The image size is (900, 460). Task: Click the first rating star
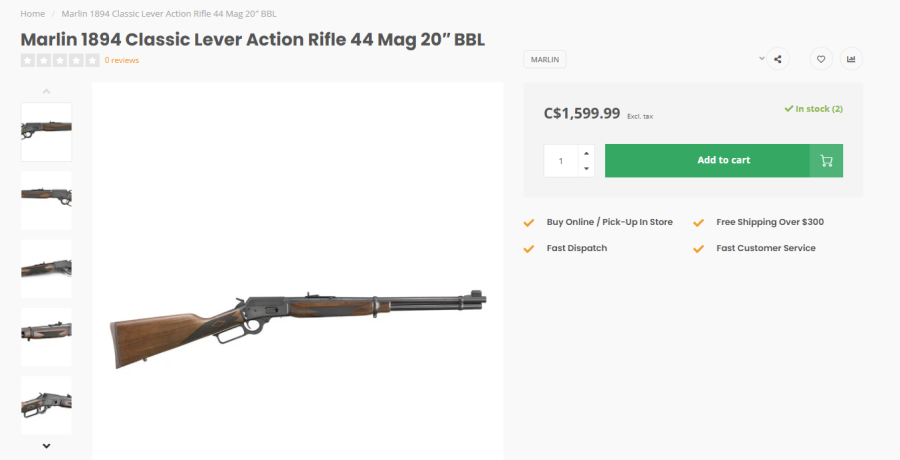27,60
